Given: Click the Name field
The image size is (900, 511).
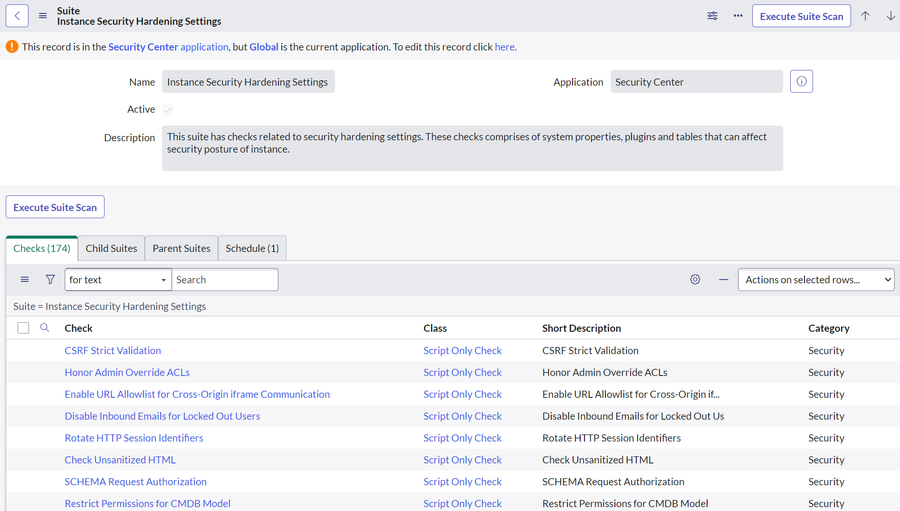Looking at the screenshot, I should point(248,82).
